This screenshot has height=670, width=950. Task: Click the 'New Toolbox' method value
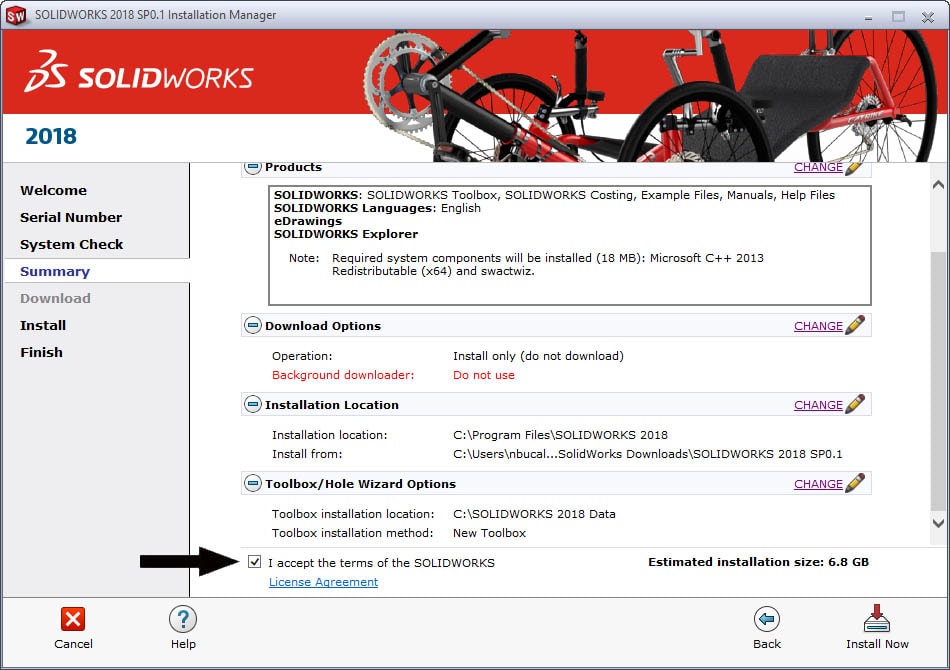489,533
